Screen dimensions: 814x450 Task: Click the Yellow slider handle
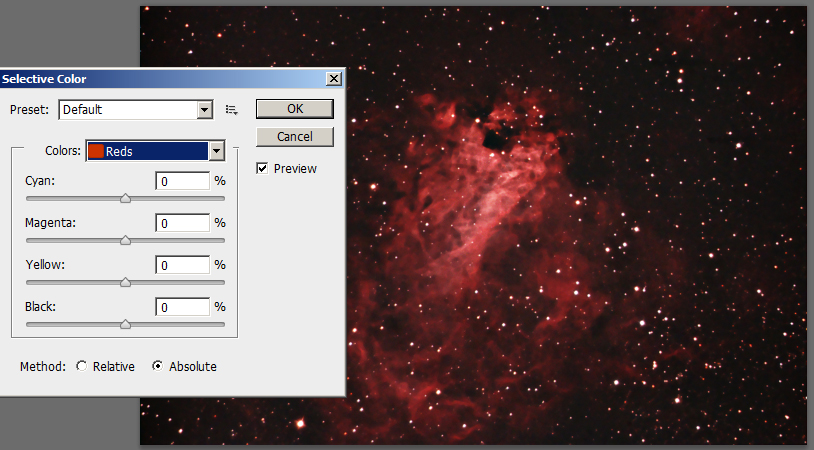pos(125,282)
